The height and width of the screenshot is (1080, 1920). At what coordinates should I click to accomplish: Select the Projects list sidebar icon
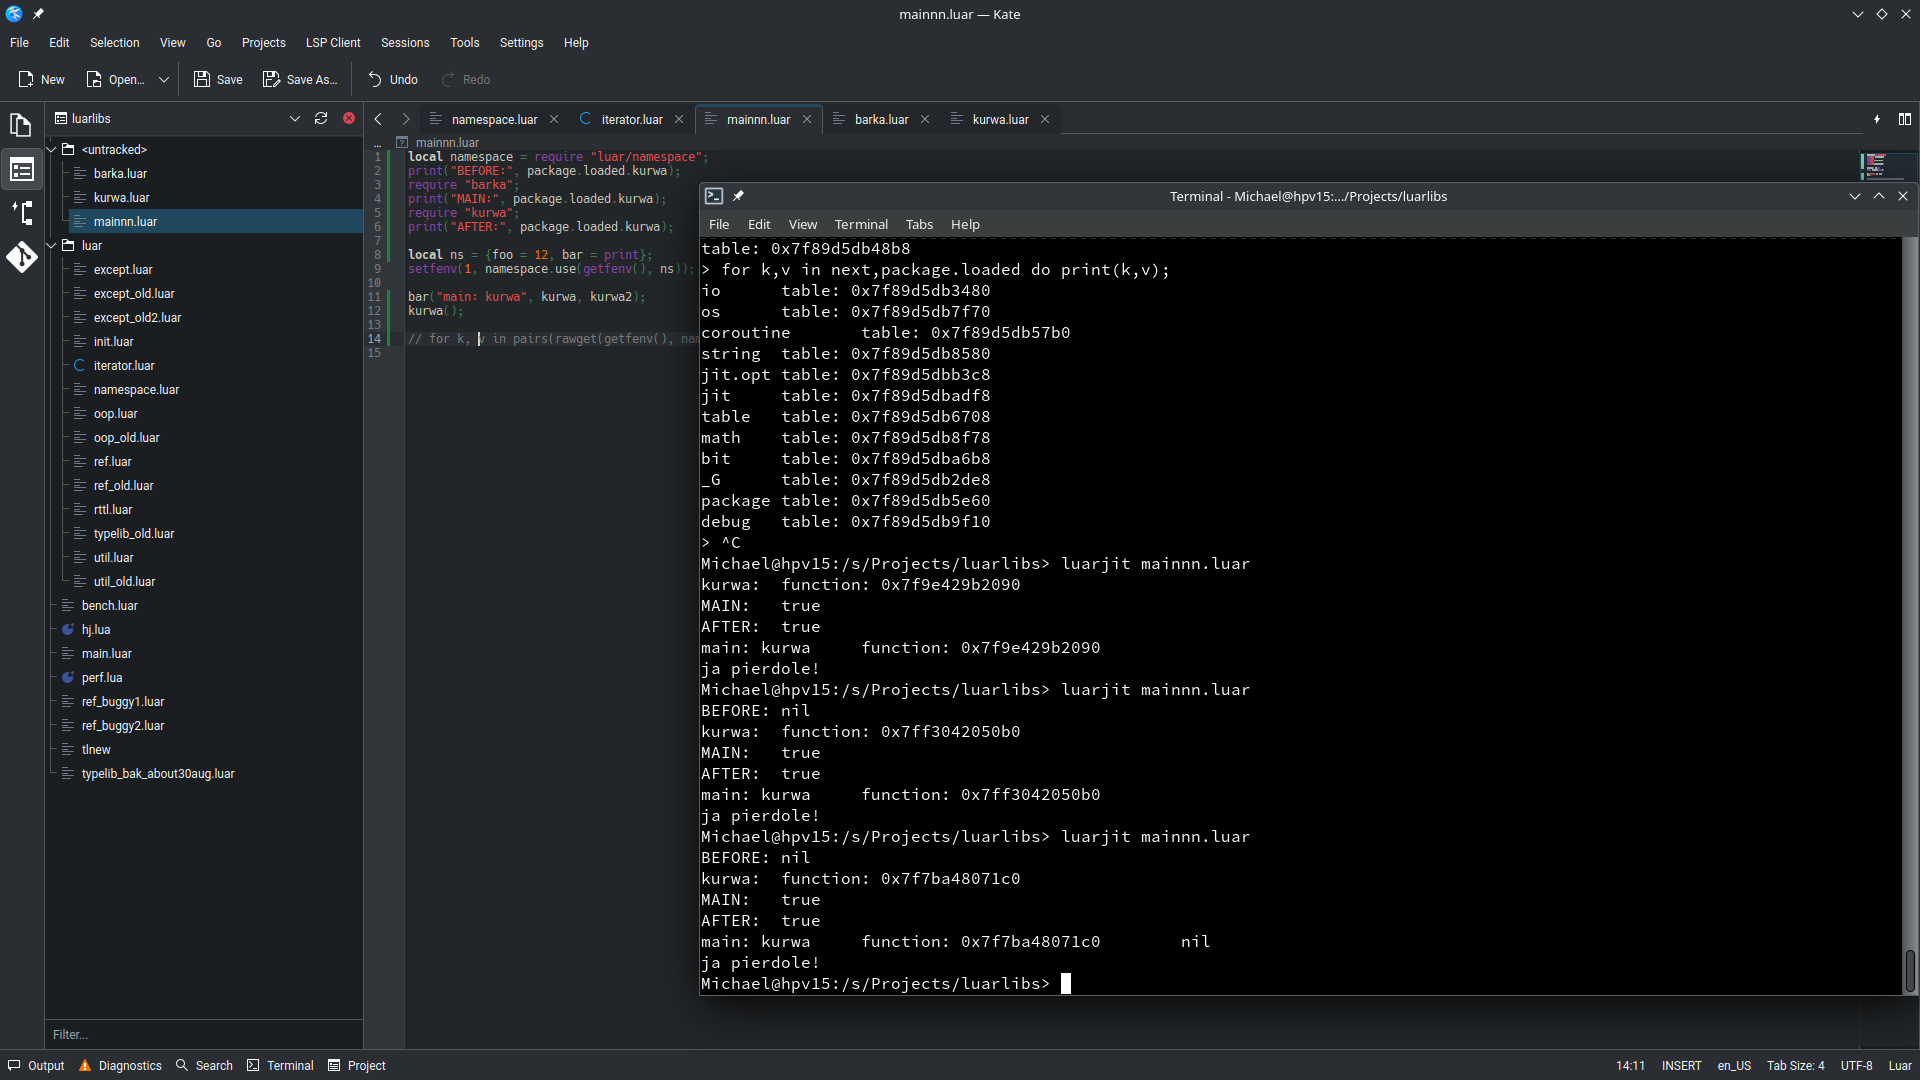point(21,169)
